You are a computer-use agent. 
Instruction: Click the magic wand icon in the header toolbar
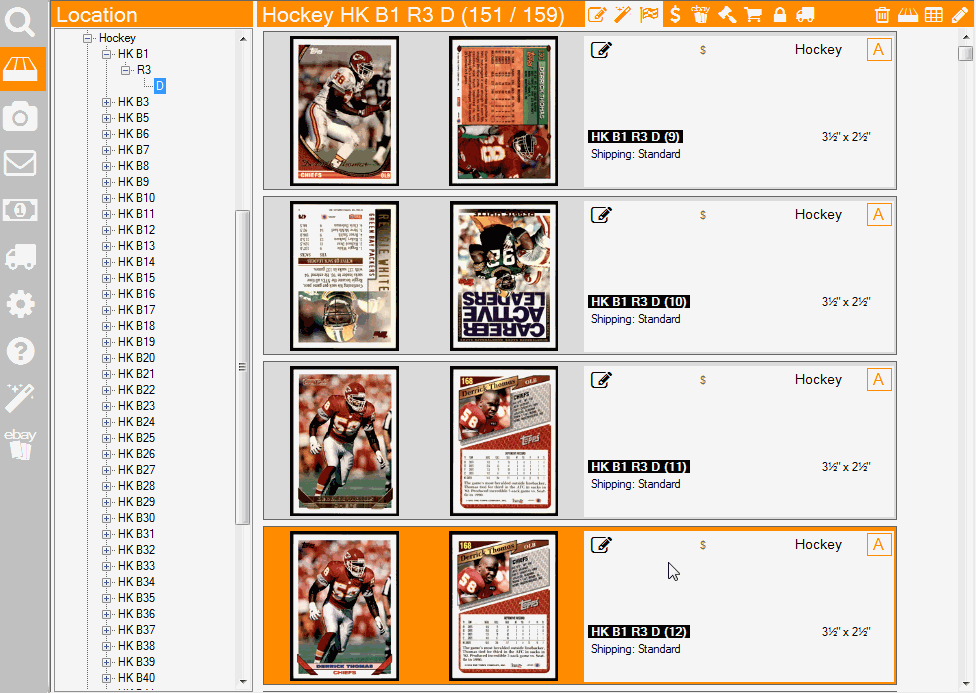click(x=623, y=14)
